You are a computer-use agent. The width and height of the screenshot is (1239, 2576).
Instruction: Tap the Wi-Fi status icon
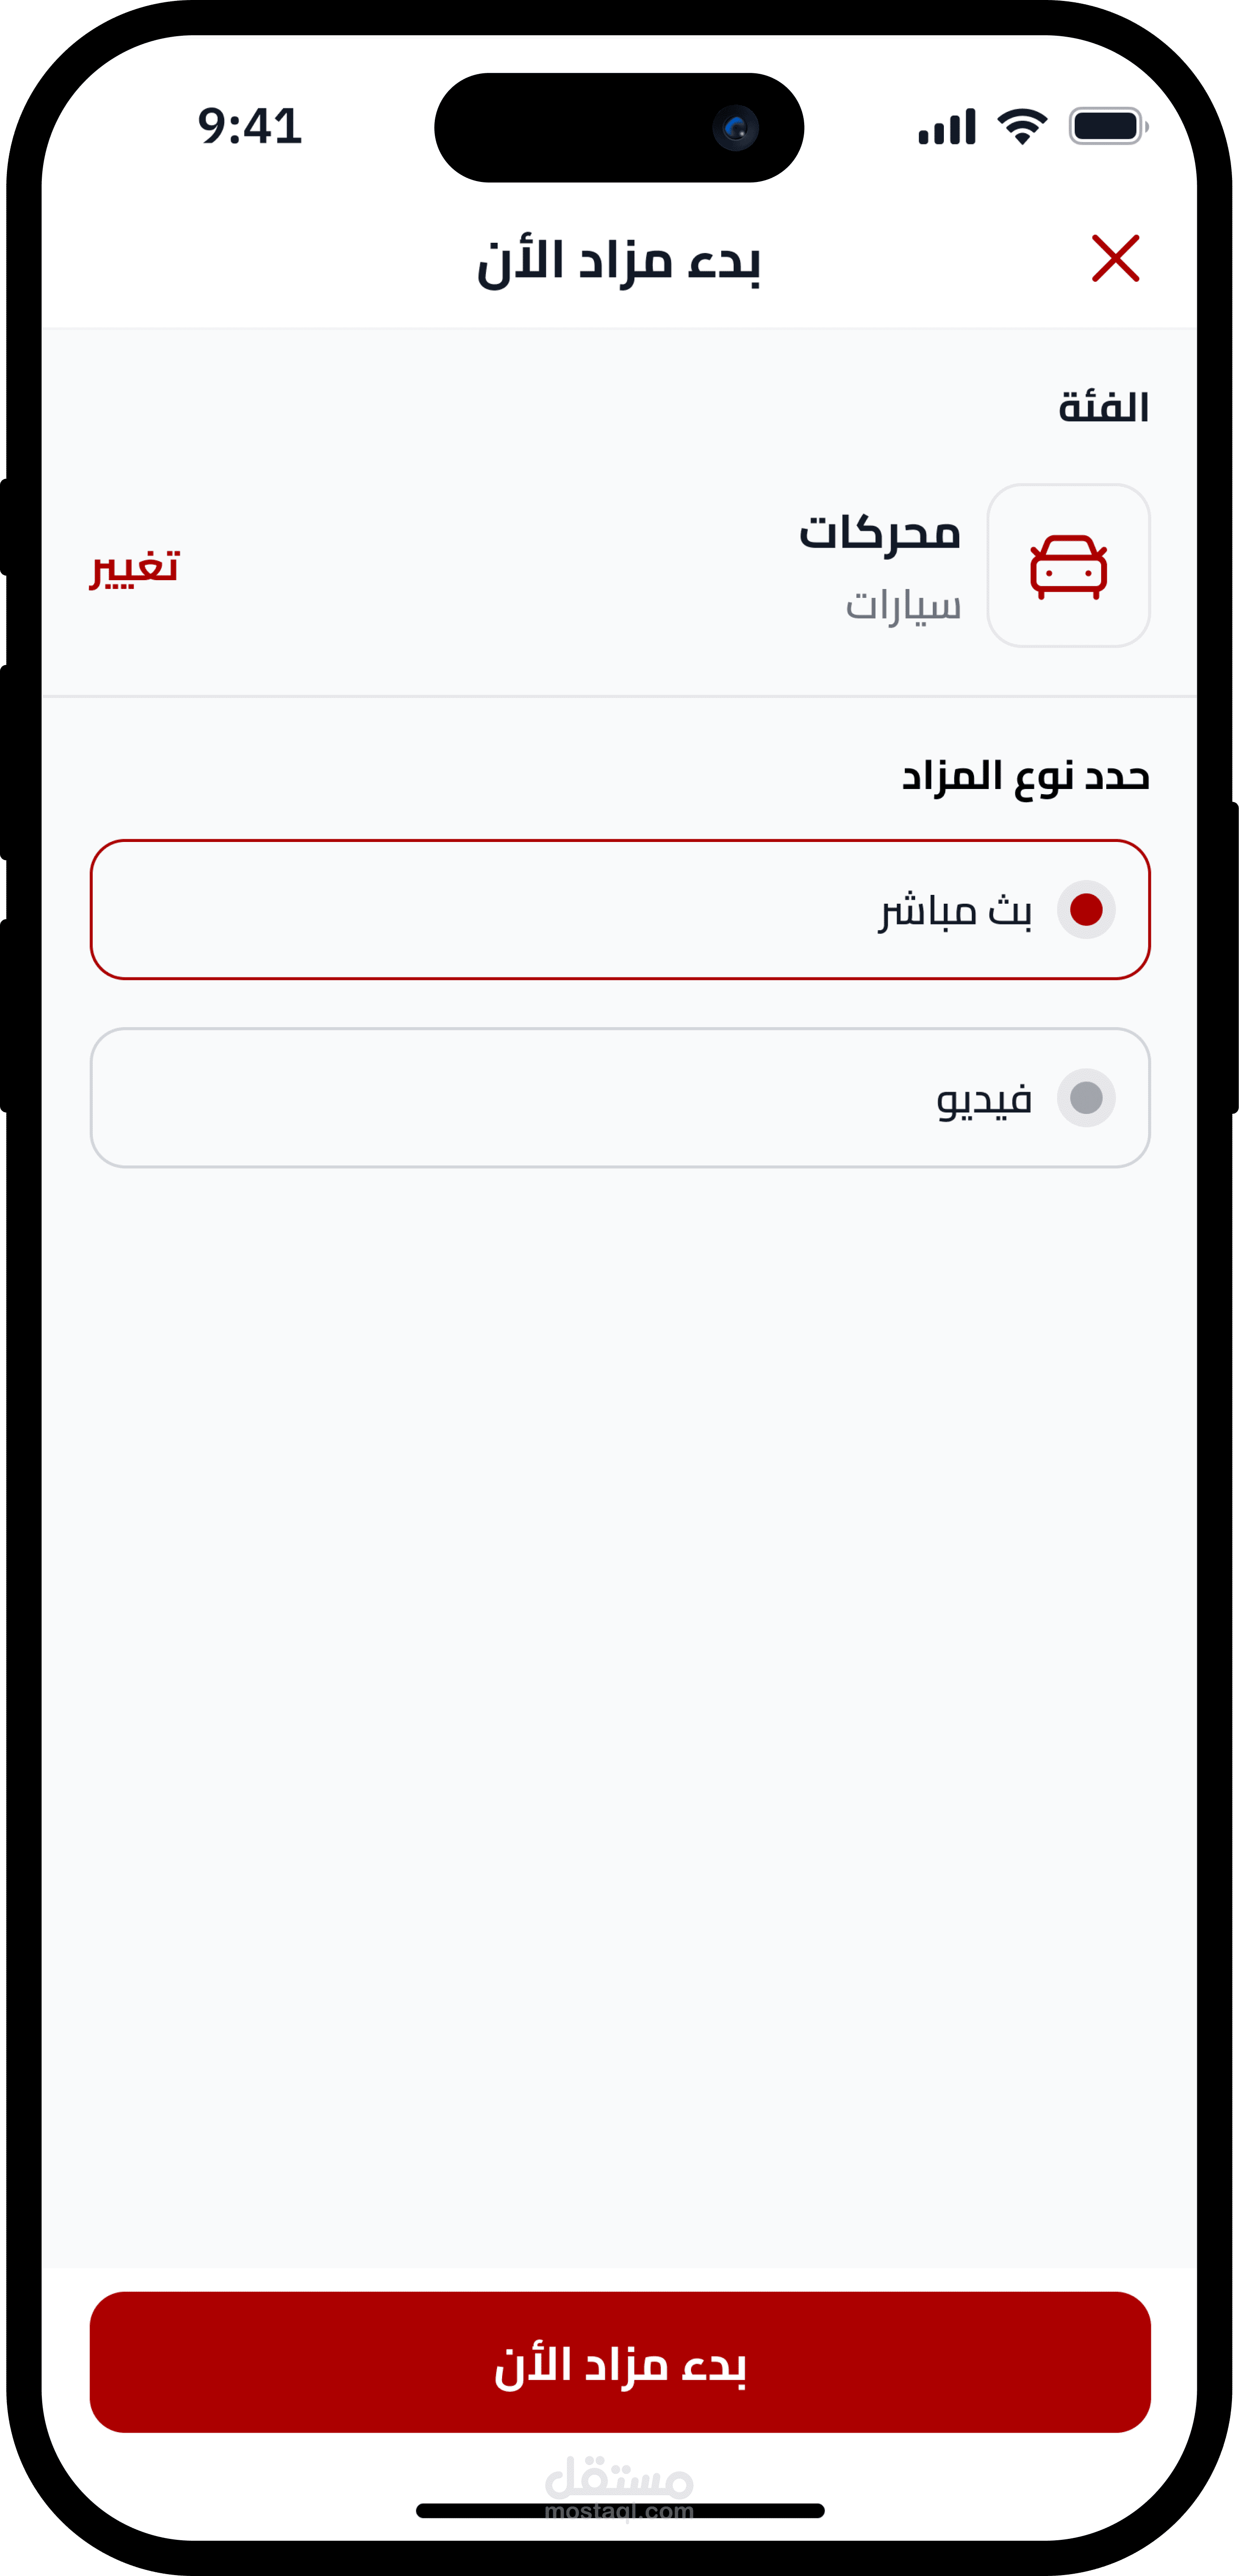point(1022,127)
